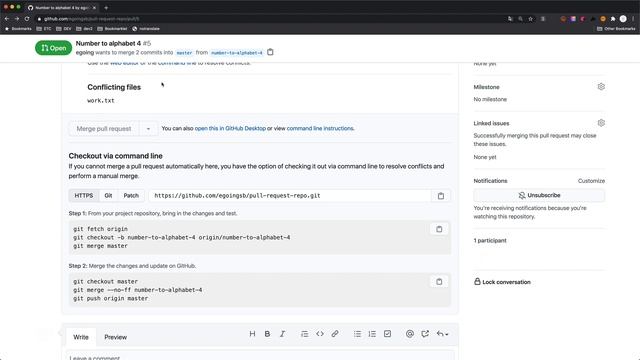This screenshot has height=360, width=640.
Task: Go back in browser history
Action: (x=7, y=19)
